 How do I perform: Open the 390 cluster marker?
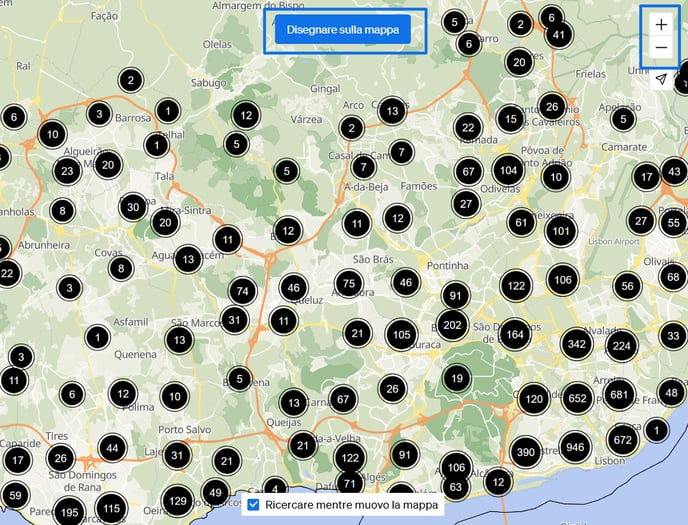[526, 452]
